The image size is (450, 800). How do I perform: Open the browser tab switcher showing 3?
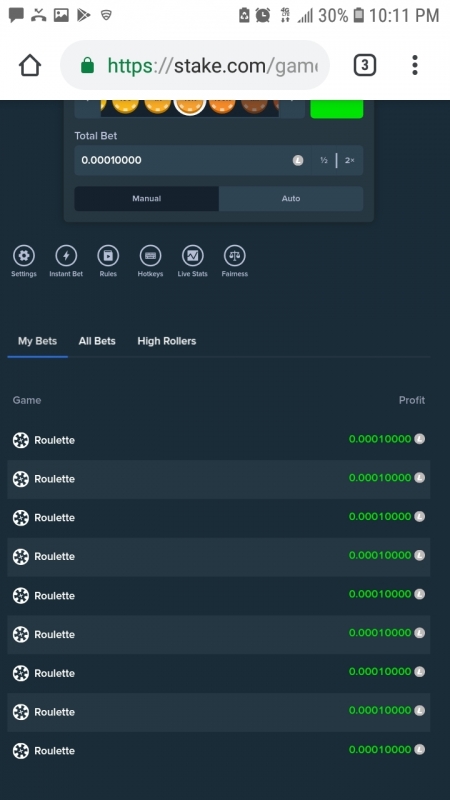click(364, 65)
